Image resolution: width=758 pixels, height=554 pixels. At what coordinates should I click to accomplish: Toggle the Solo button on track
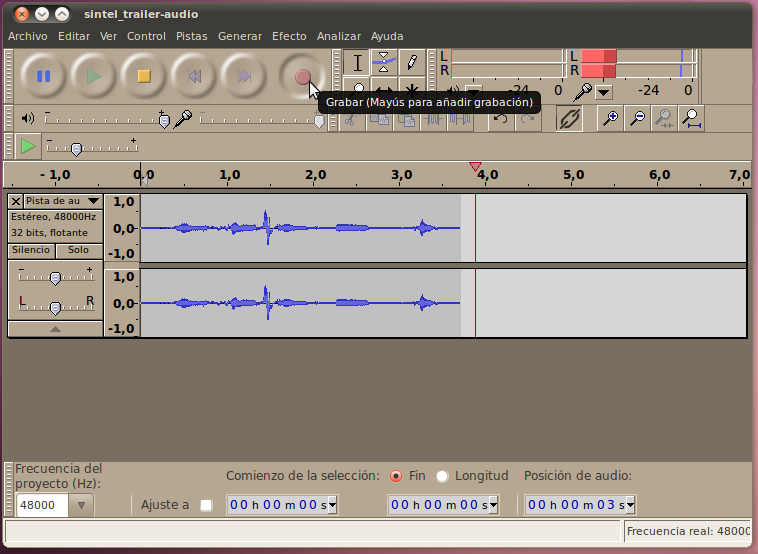click(79, 250)
